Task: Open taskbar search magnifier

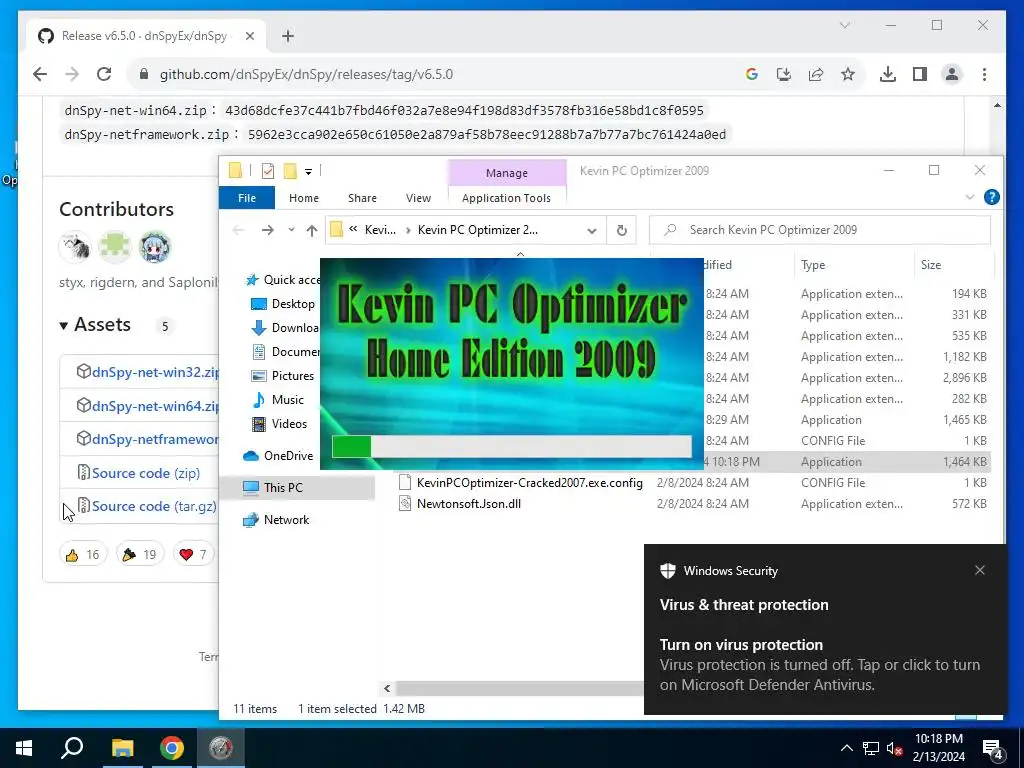Action: [x=72, y=748]
